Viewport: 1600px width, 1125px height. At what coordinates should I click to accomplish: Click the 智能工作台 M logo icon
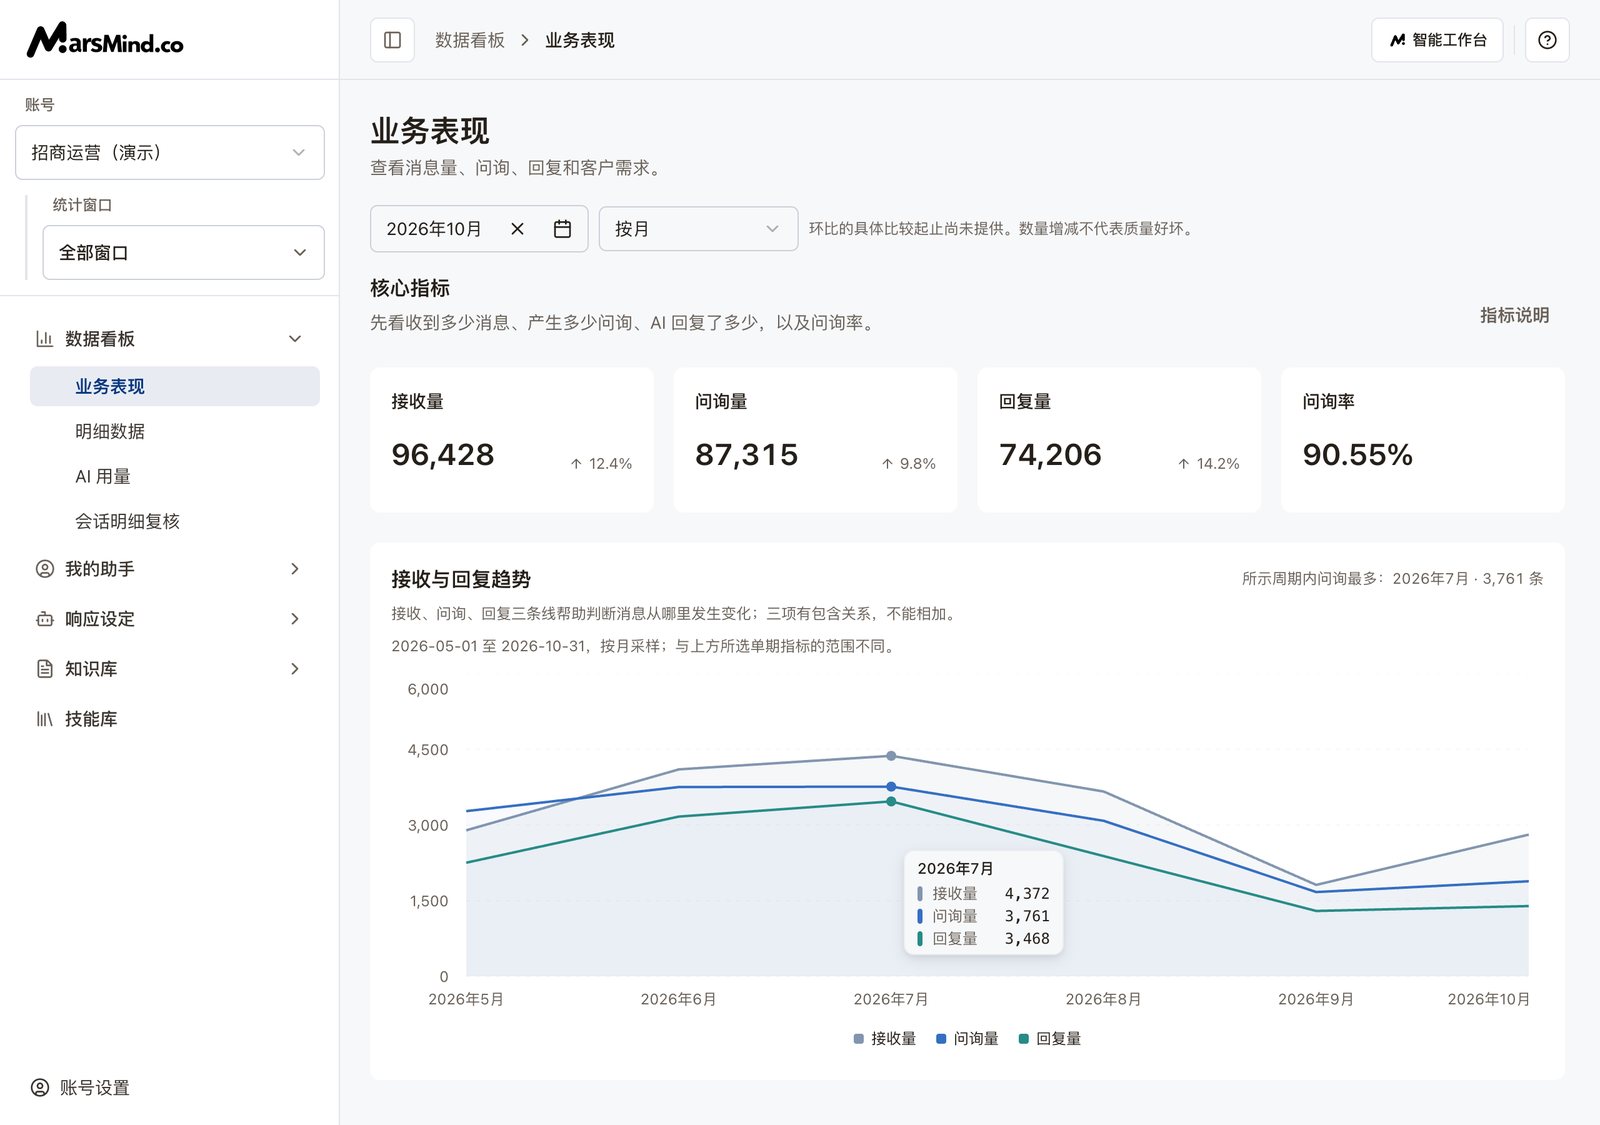tap(1398, 40)
